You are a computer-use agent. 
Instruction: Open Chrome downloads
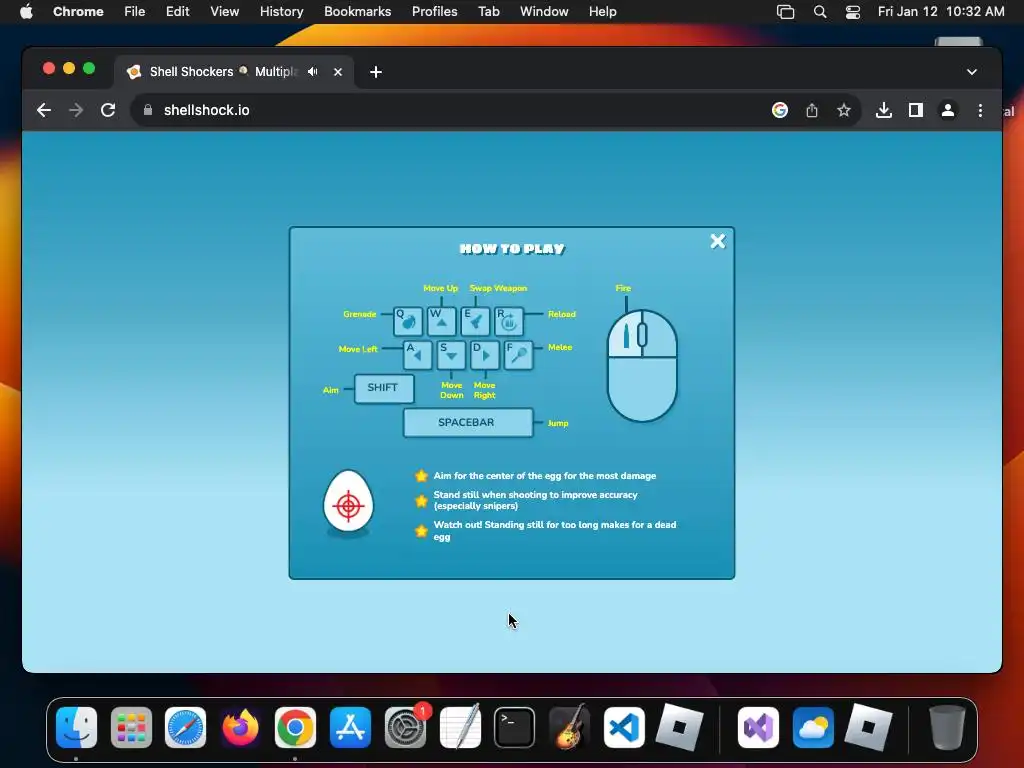pyautogui.click(x=884, y=110)
